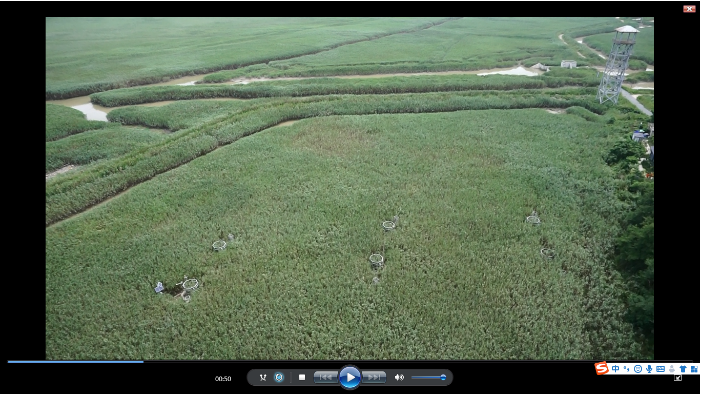
Task: Adjust the volume slider
Action: pyautogui.click(x=429, y=377)
